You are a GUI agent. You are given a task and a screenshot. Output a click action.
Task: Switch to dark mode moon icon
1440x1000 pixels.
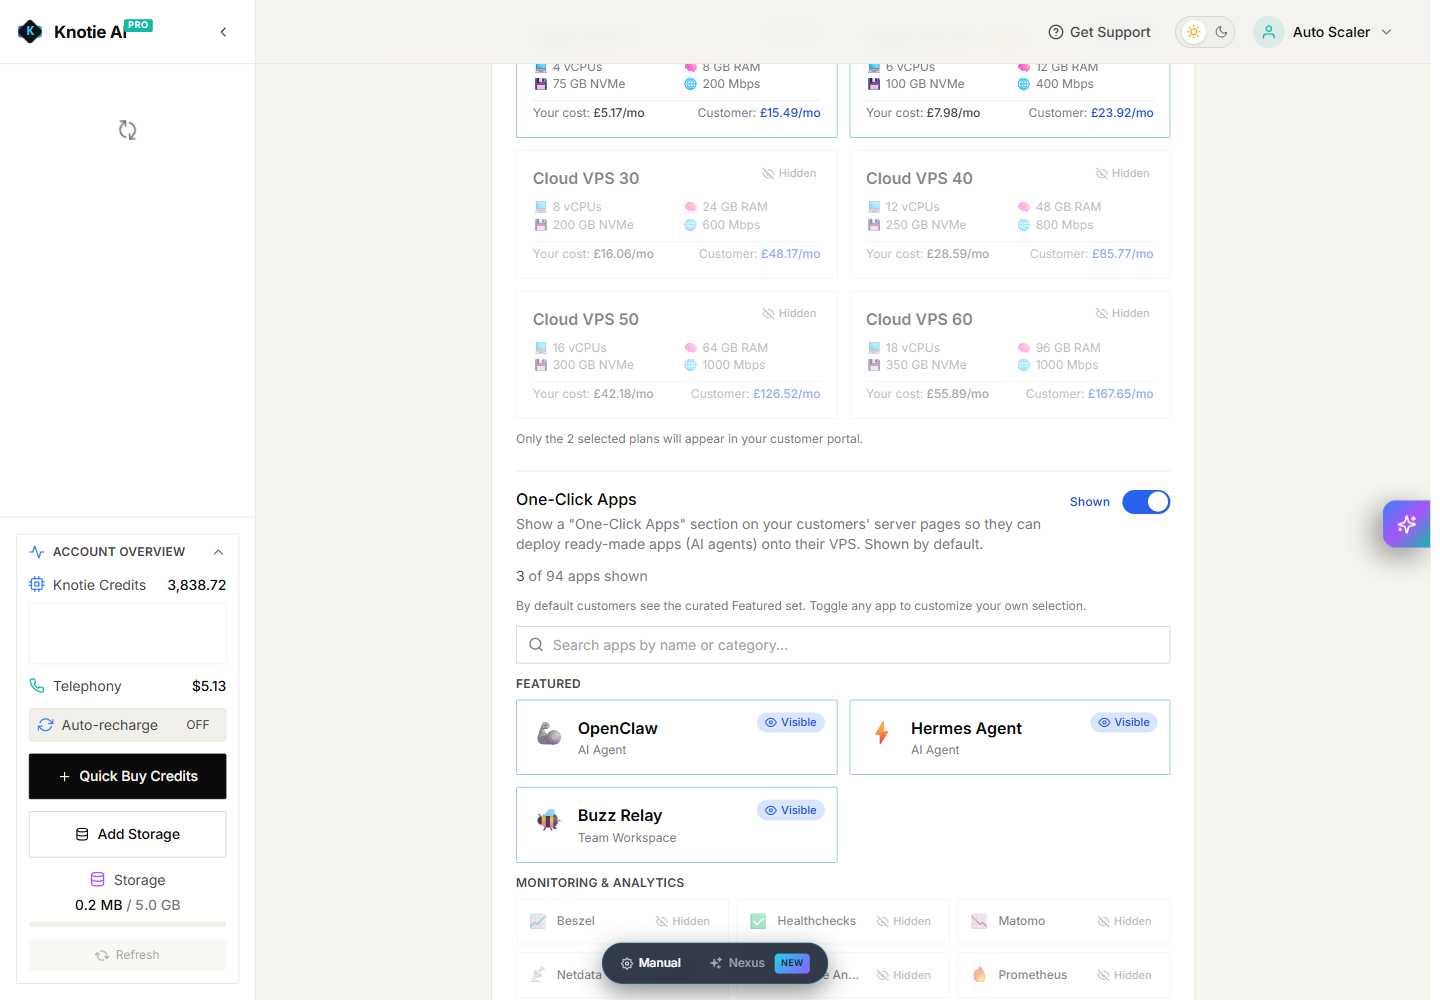1221,32
